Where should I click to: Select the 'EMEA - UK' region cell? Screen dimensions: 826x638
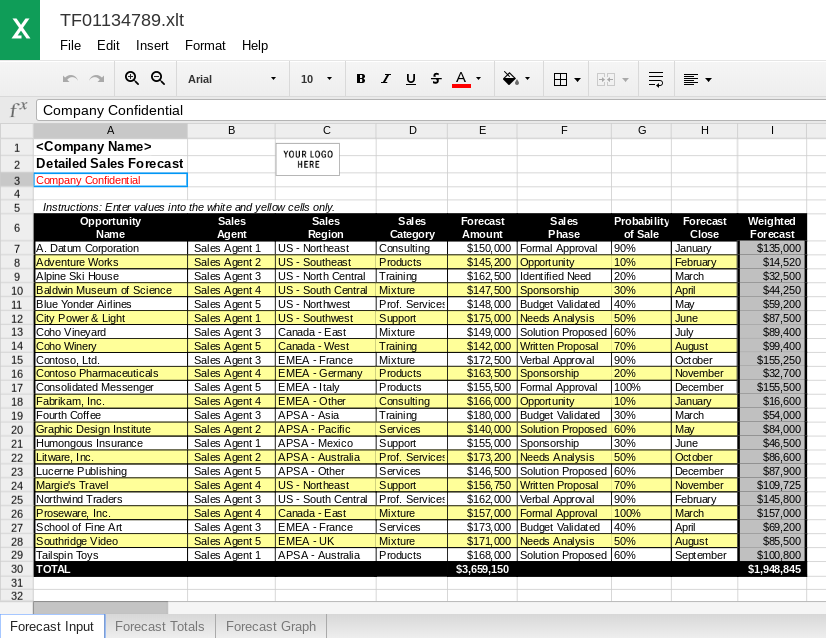coord(326,541)
